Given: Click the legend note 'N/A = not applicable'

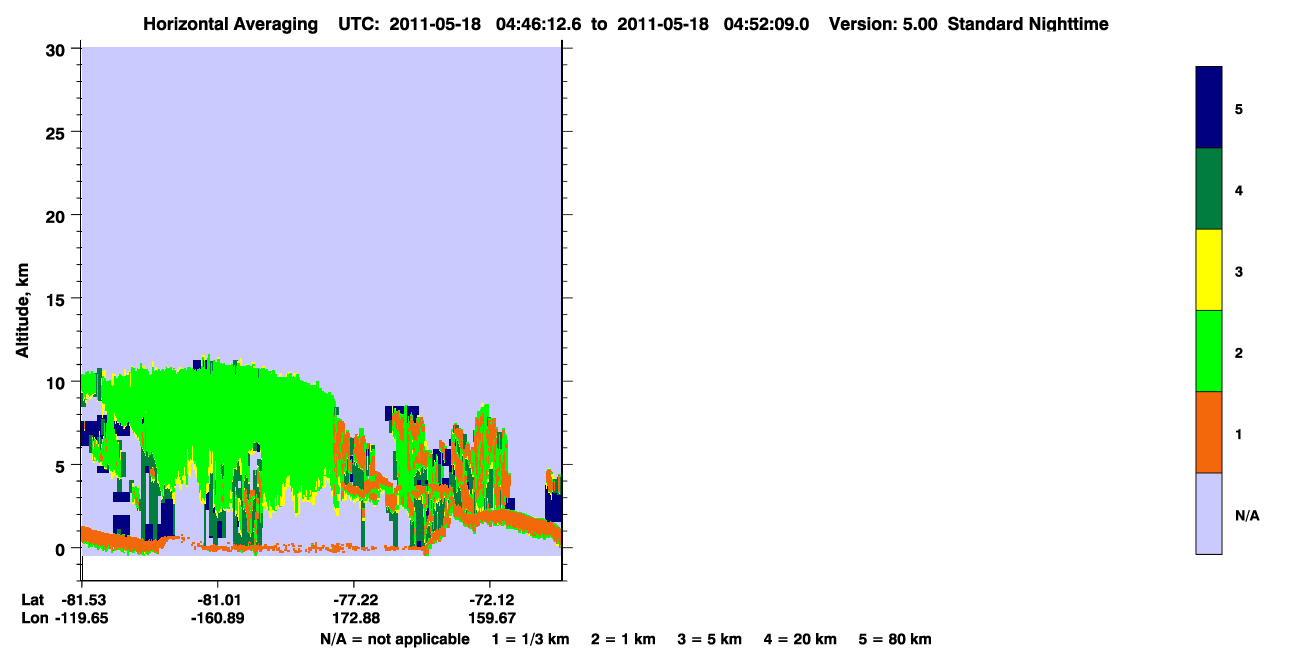Looking at the screenshot, I should coord(394,639).
